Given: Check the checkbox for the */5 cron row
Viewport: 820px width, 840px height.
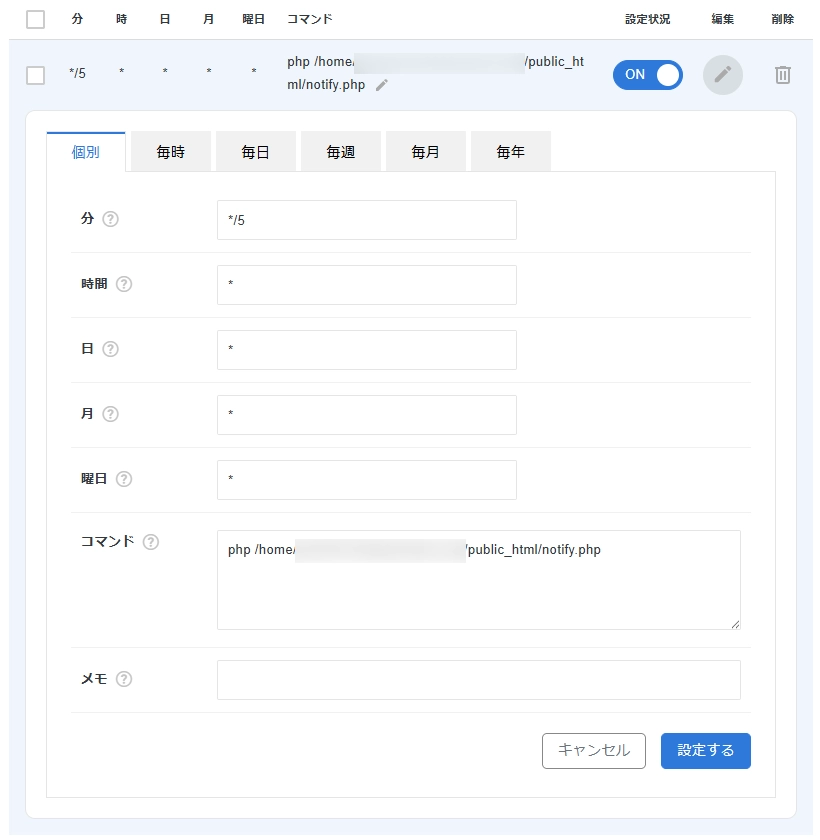Looking at the screenshot, I should (35, 75).
